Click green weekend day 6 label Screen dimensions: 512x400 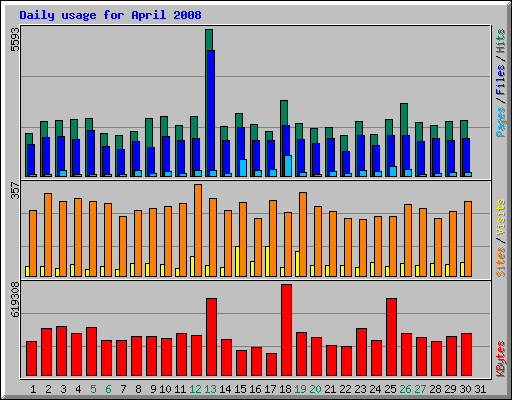[x=108, y=389]
